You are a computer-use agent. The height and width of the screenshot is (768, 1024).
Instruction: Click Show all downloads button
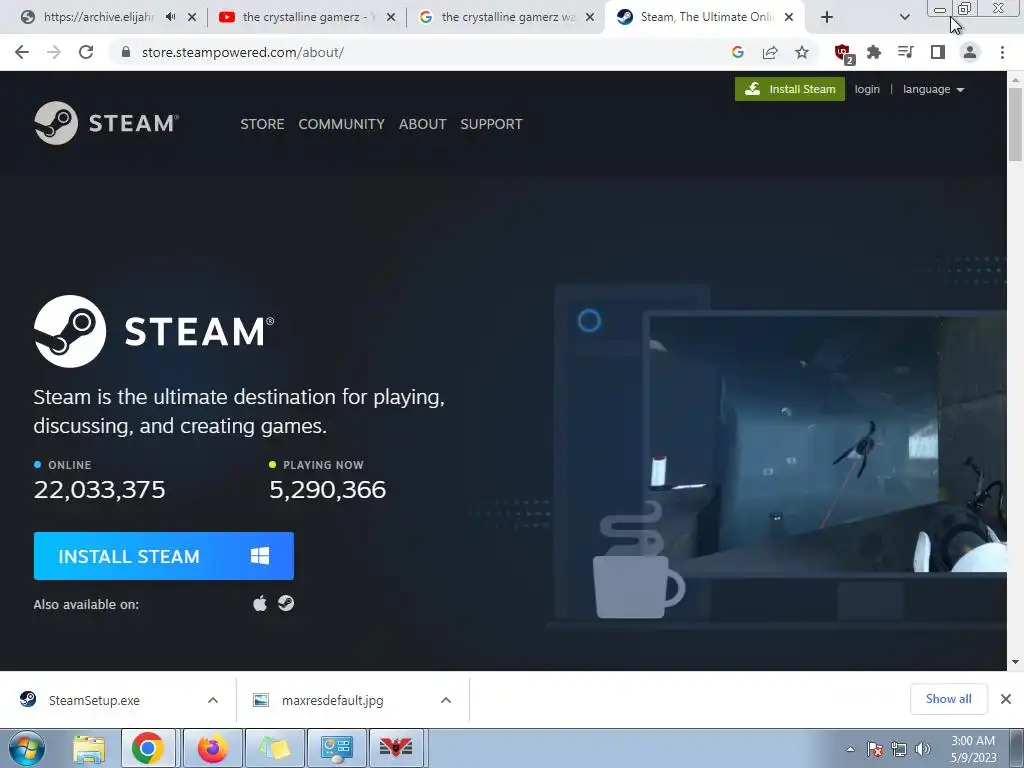pyautogui.click(x=948, y=699)
